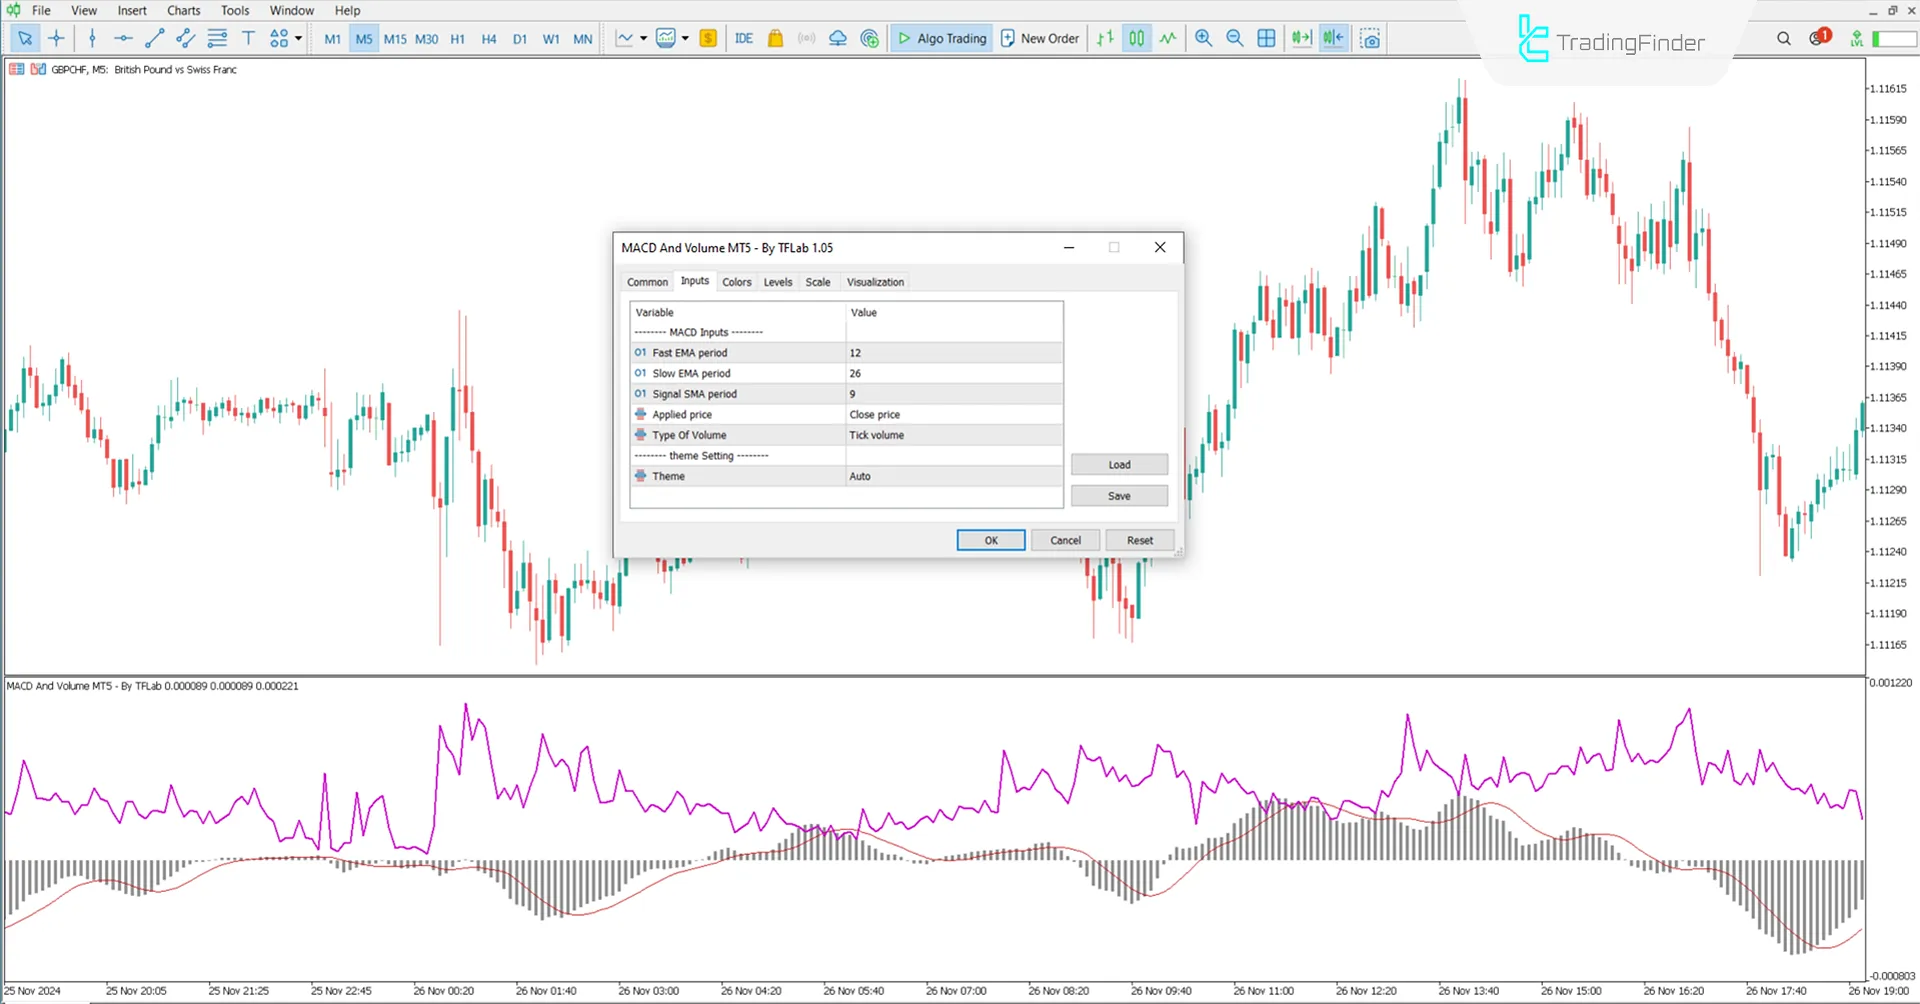1920x1004 pixels.
Task: Switch to the Colors tab in dialog
Action: click(x=736, y=282)
